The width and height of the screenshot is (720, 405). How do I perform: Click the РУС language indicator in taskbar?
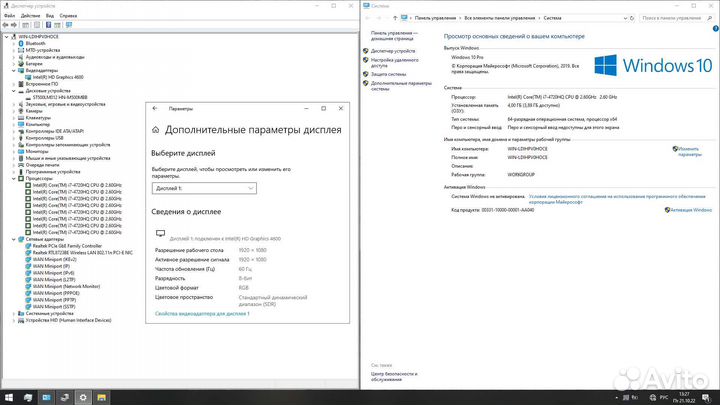coord(664,397)
